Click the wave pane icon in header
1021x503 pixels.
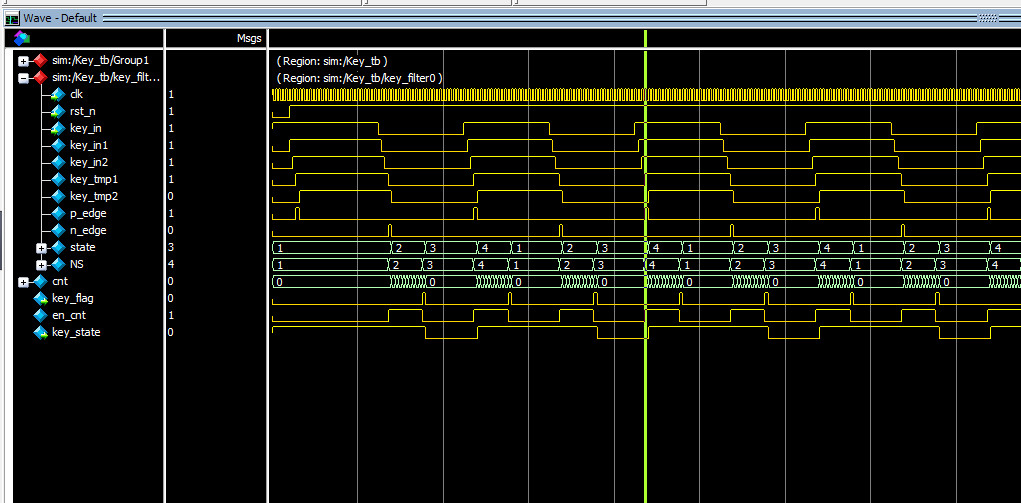[21, 38]
